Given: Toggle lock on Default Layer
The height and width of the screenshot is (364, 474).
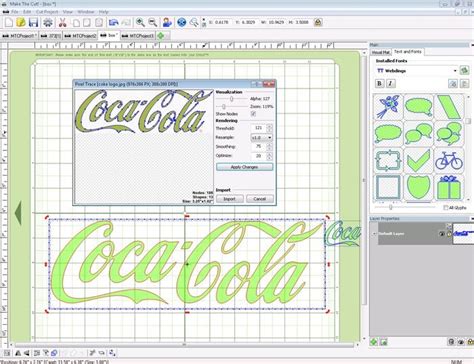Looking at the screenshot, I should coord(449,234).
